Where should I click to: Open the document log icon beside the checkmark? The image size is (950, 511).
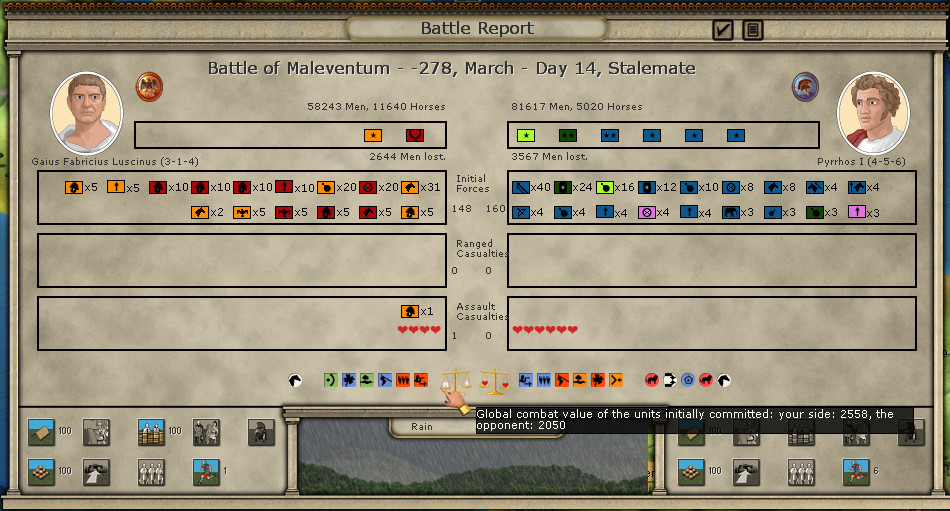(x=752, y=30)
